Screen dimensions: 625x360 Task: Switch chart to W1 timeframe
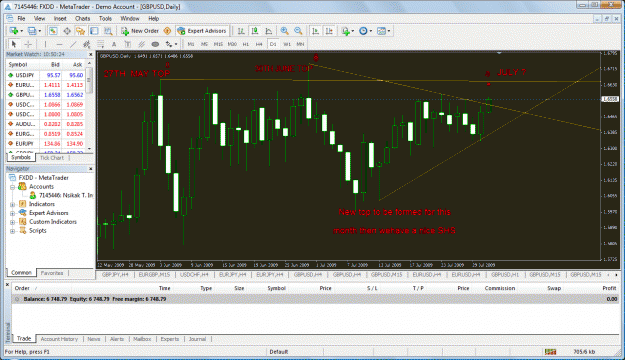click(x=287, y=44)
